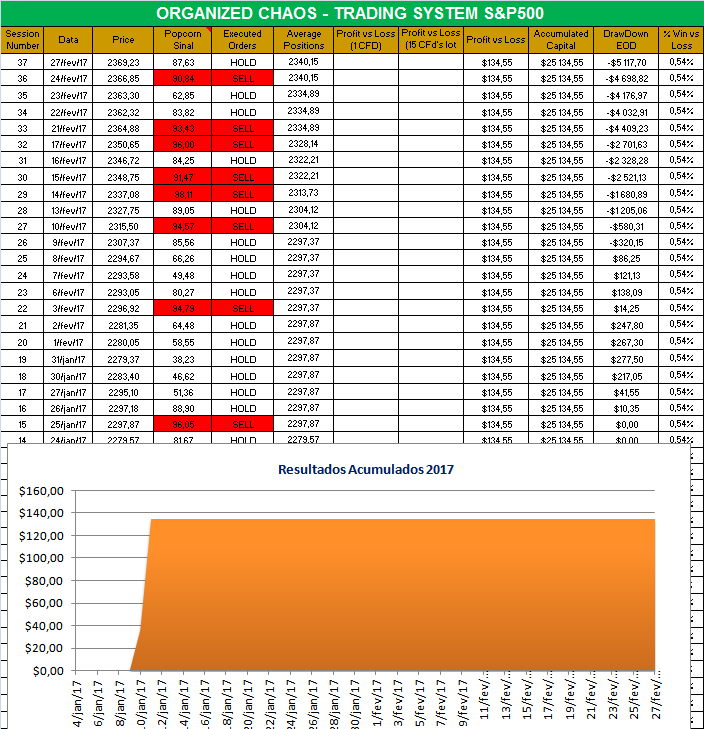Click the red cell 94,57

click(x=183, y=226)
